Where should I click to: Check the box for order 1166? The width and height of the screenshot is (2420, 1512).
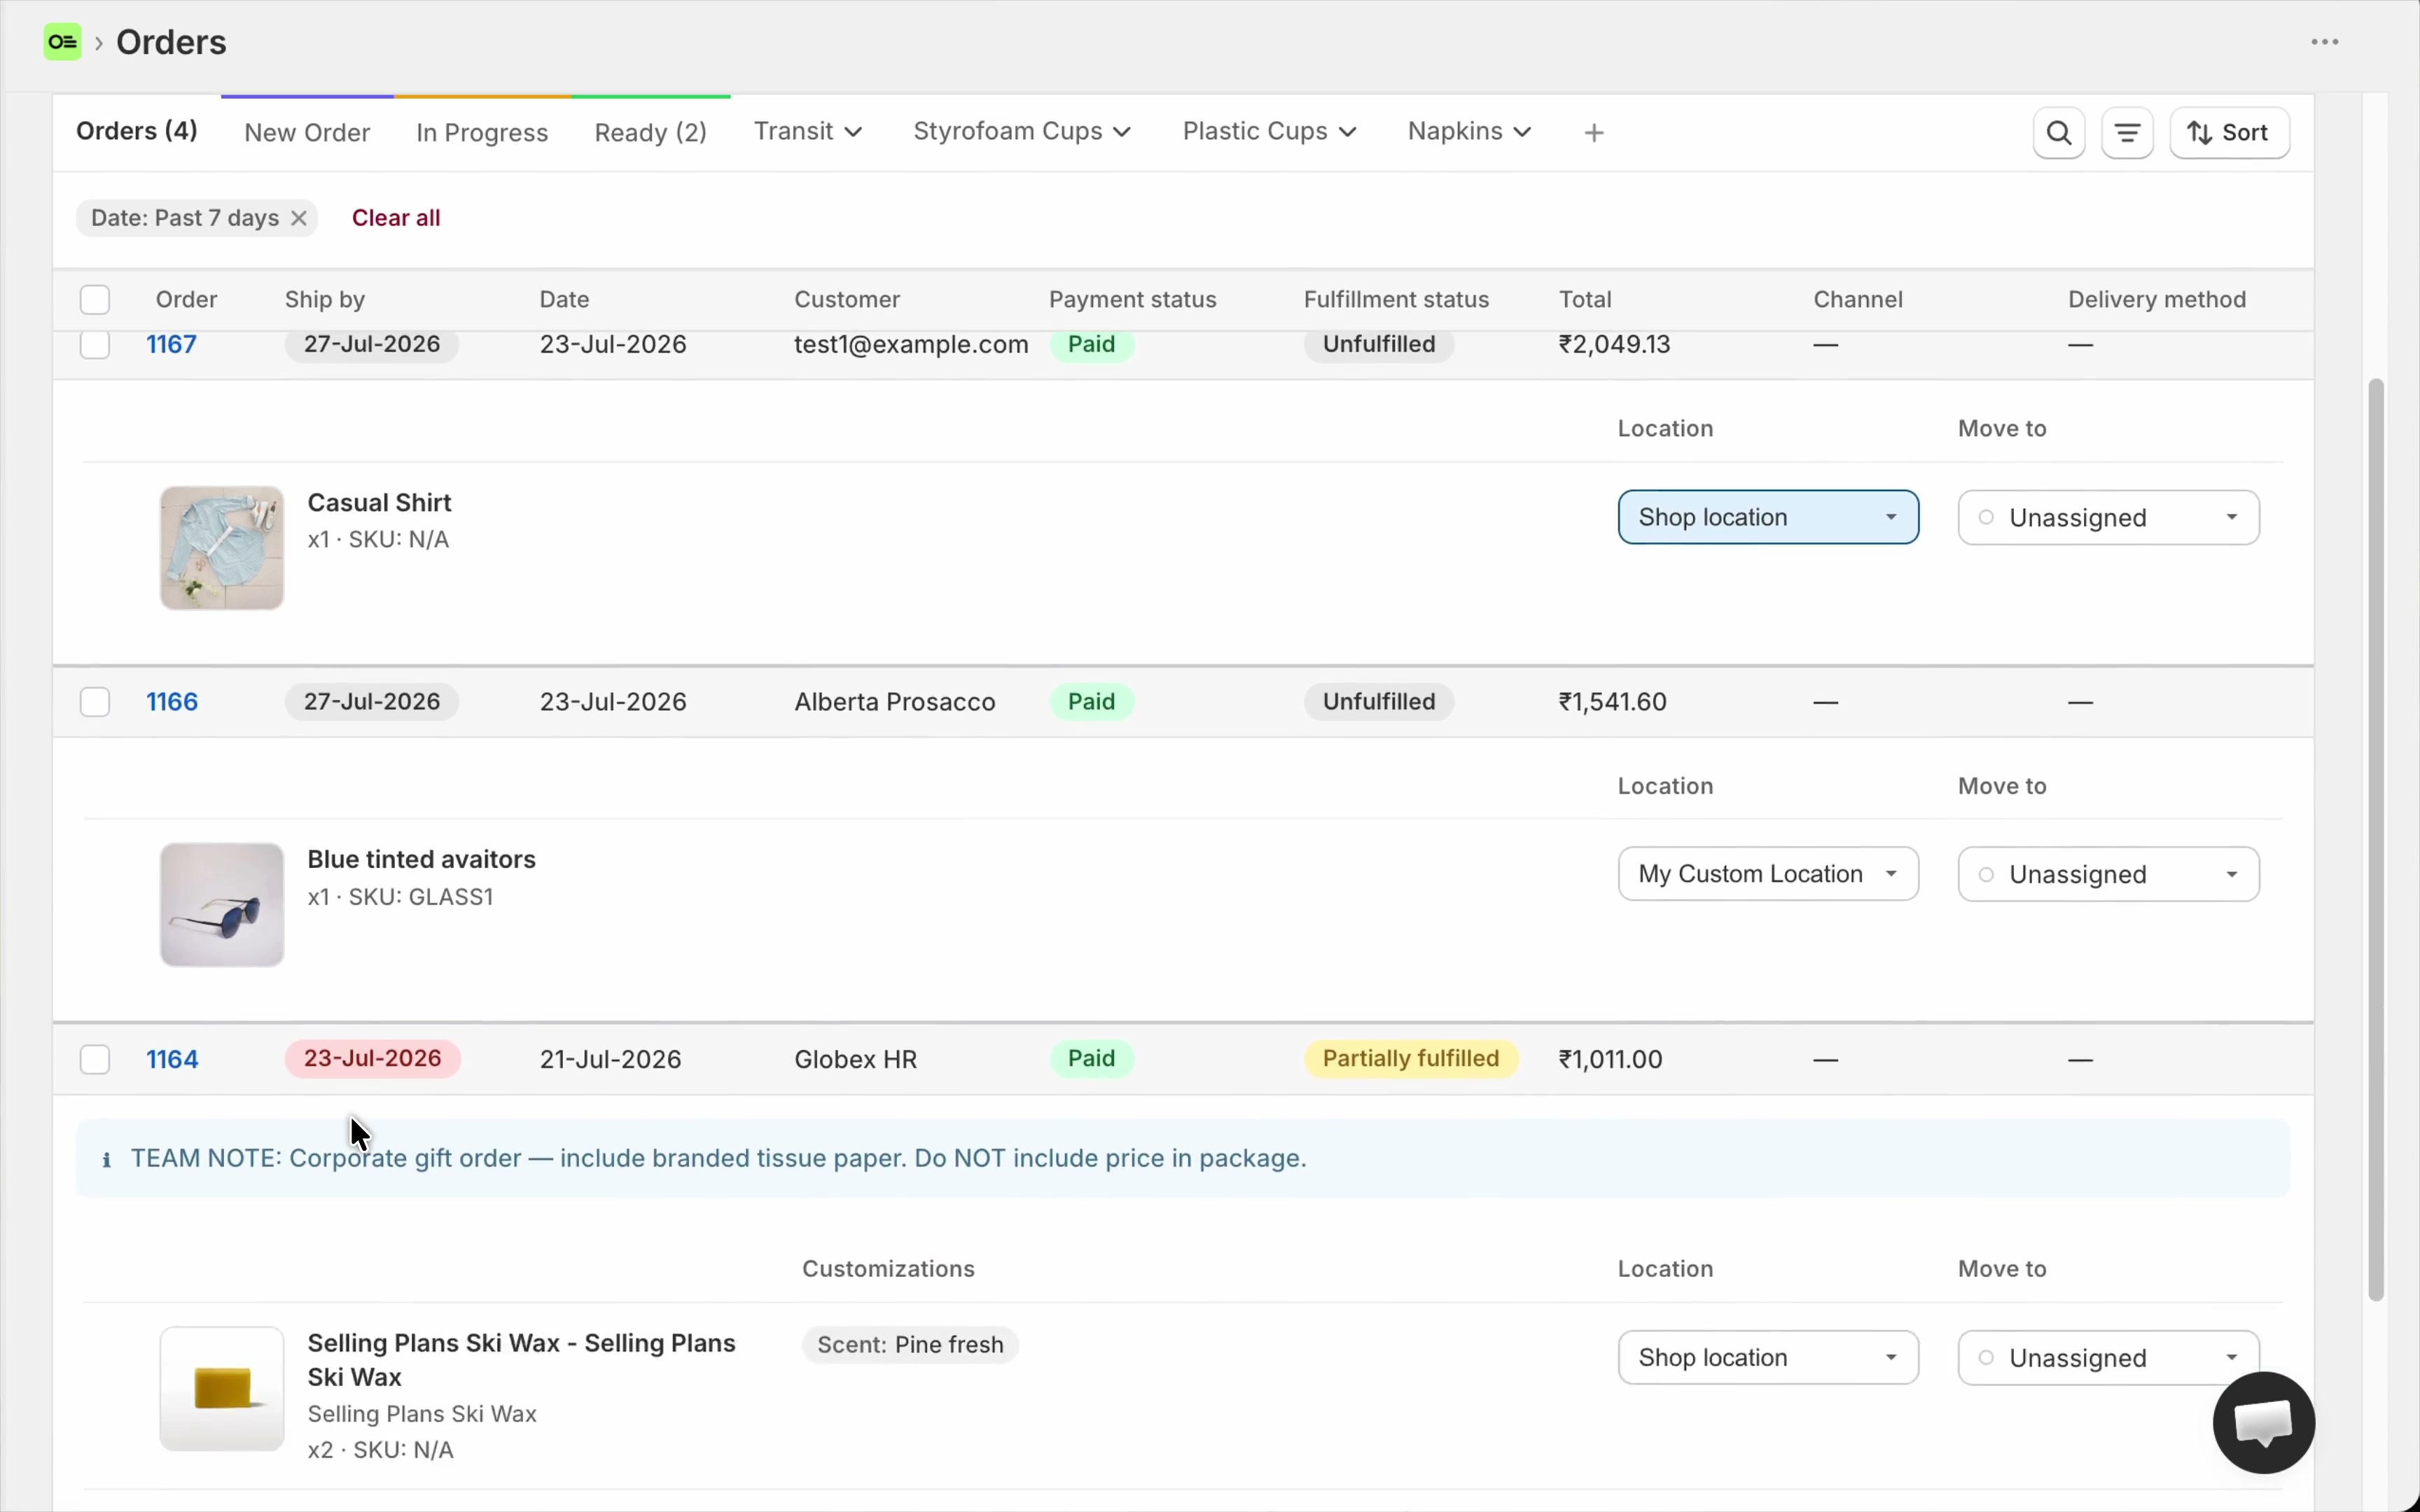click(95, 702)
